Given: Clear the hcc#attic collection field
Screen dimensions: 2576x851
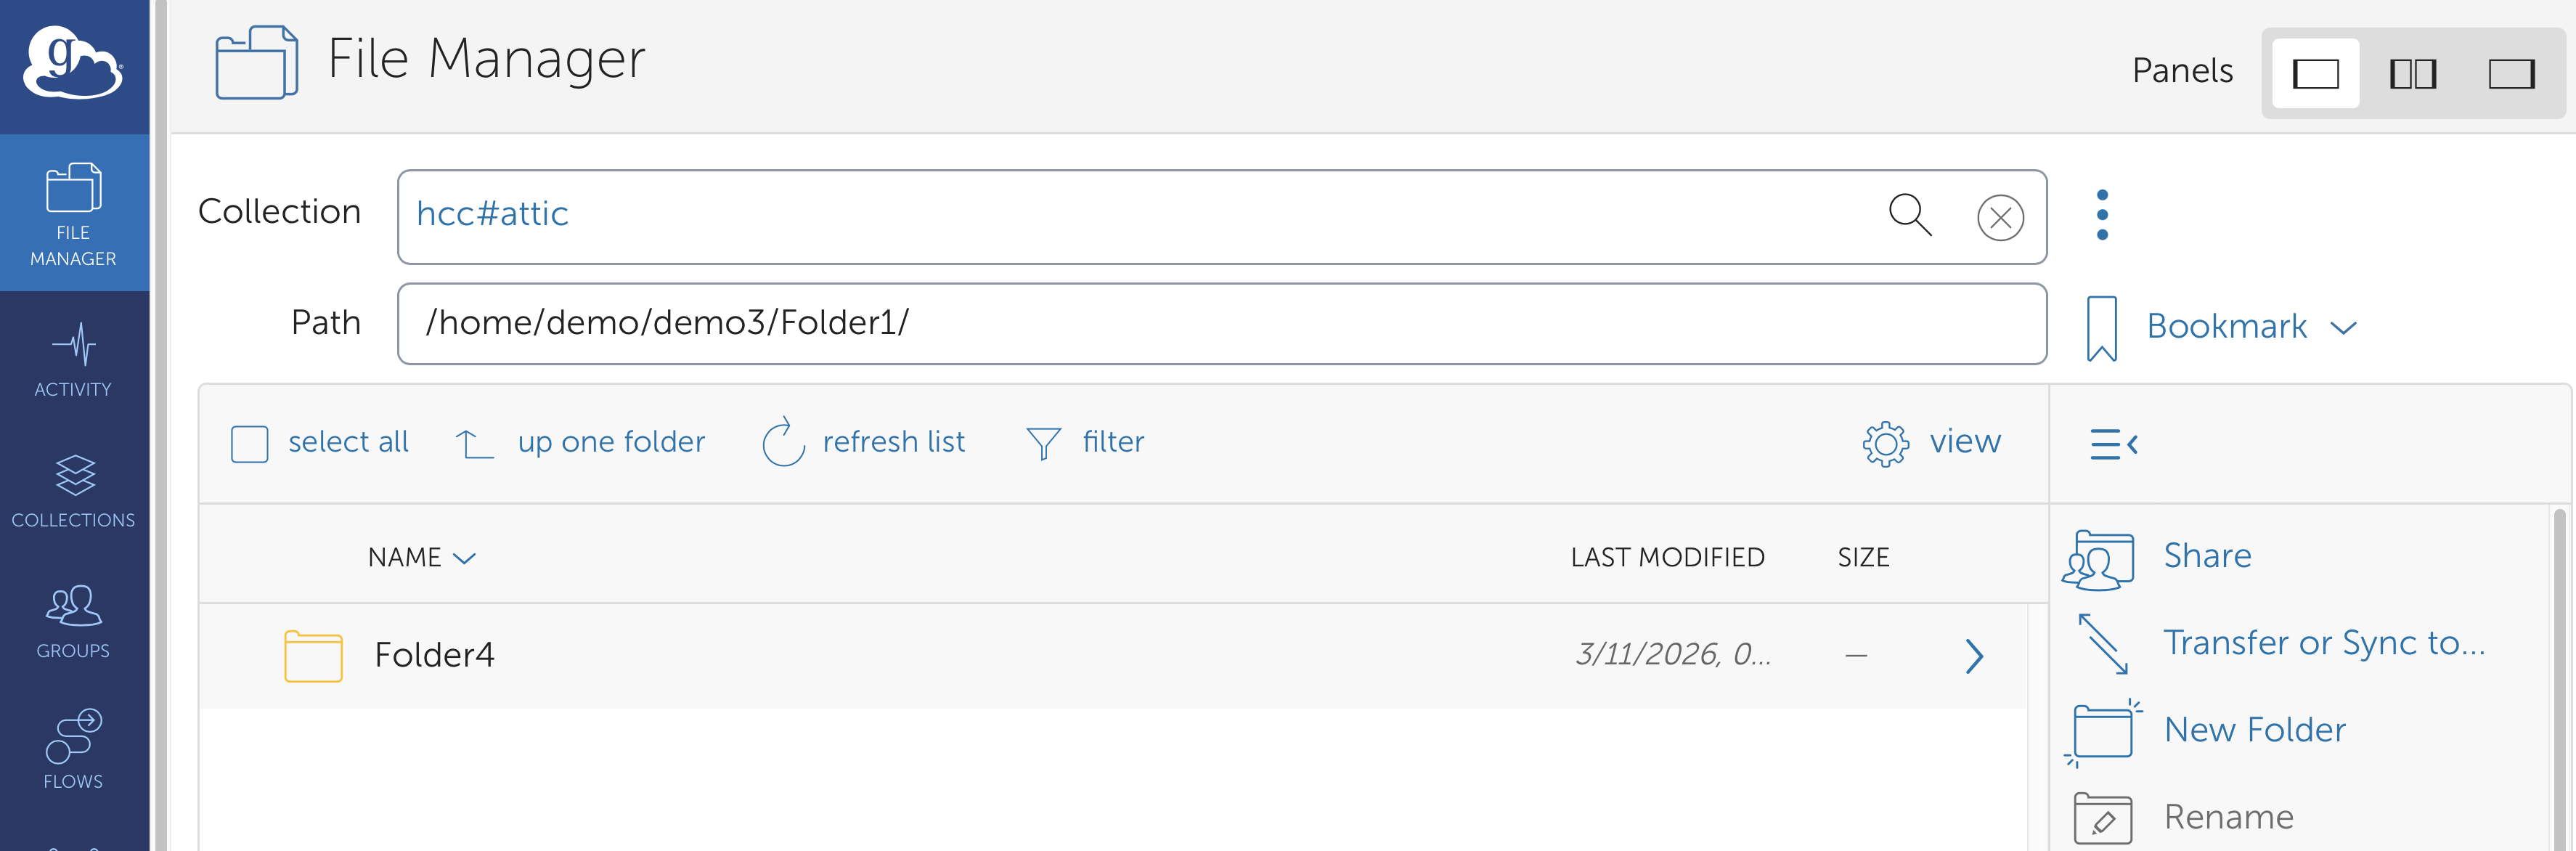Looking at the screenshot, I should pos(2000,218).
